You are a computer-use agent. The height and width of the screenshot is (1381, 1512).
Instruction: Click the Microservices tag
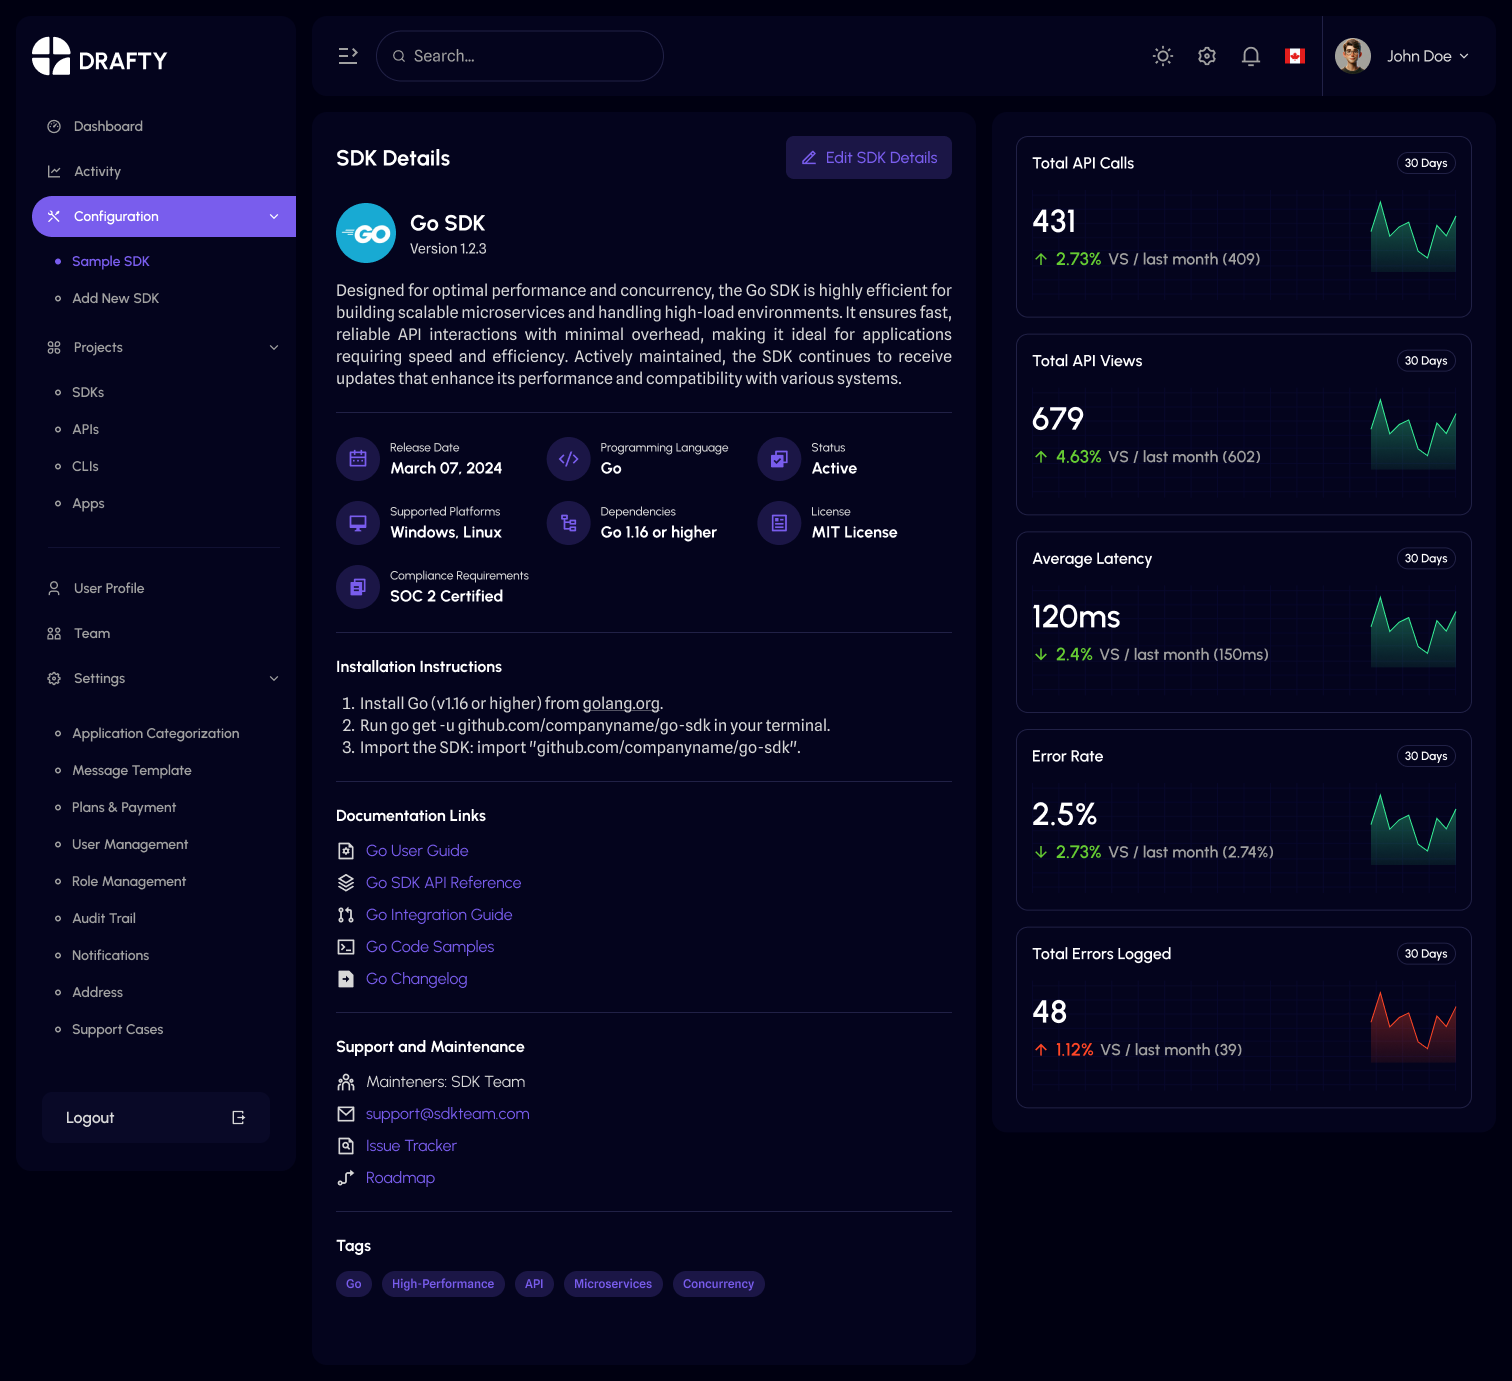[613, 1284]
